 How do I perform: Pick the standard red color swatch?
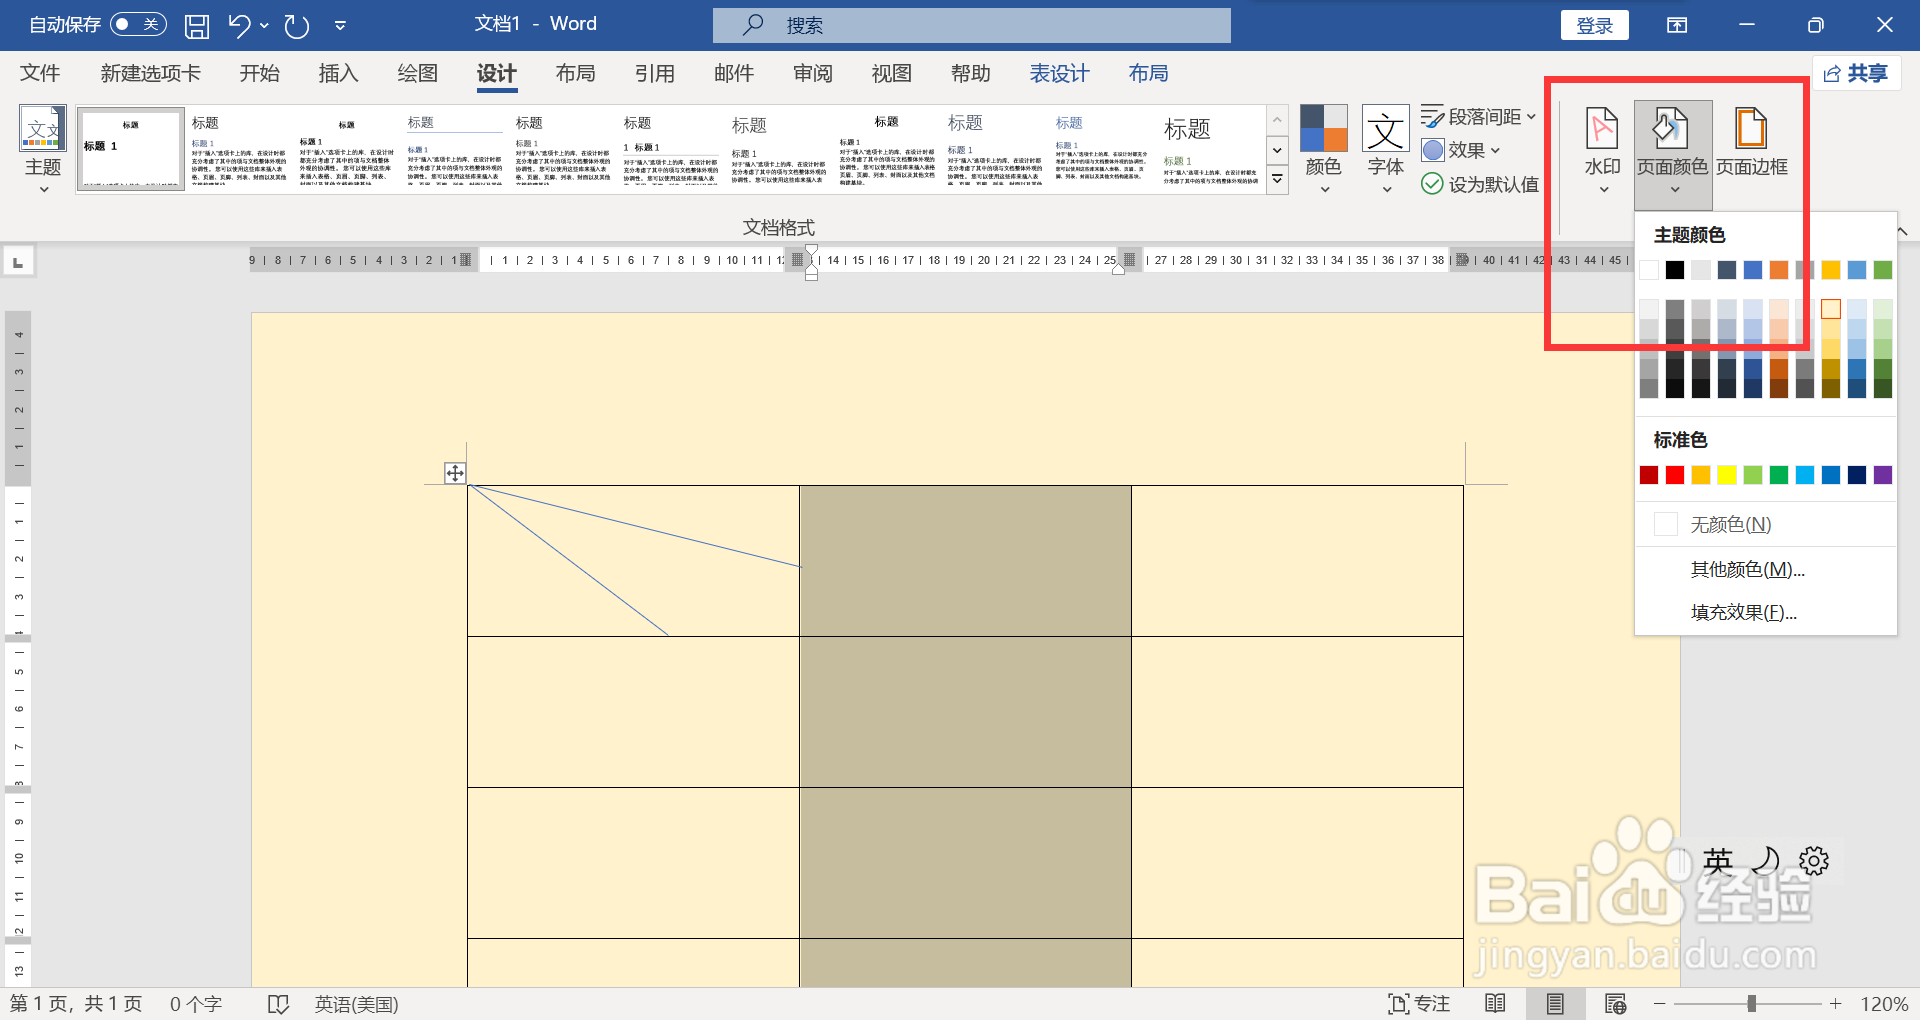(x=1675, y=475)
